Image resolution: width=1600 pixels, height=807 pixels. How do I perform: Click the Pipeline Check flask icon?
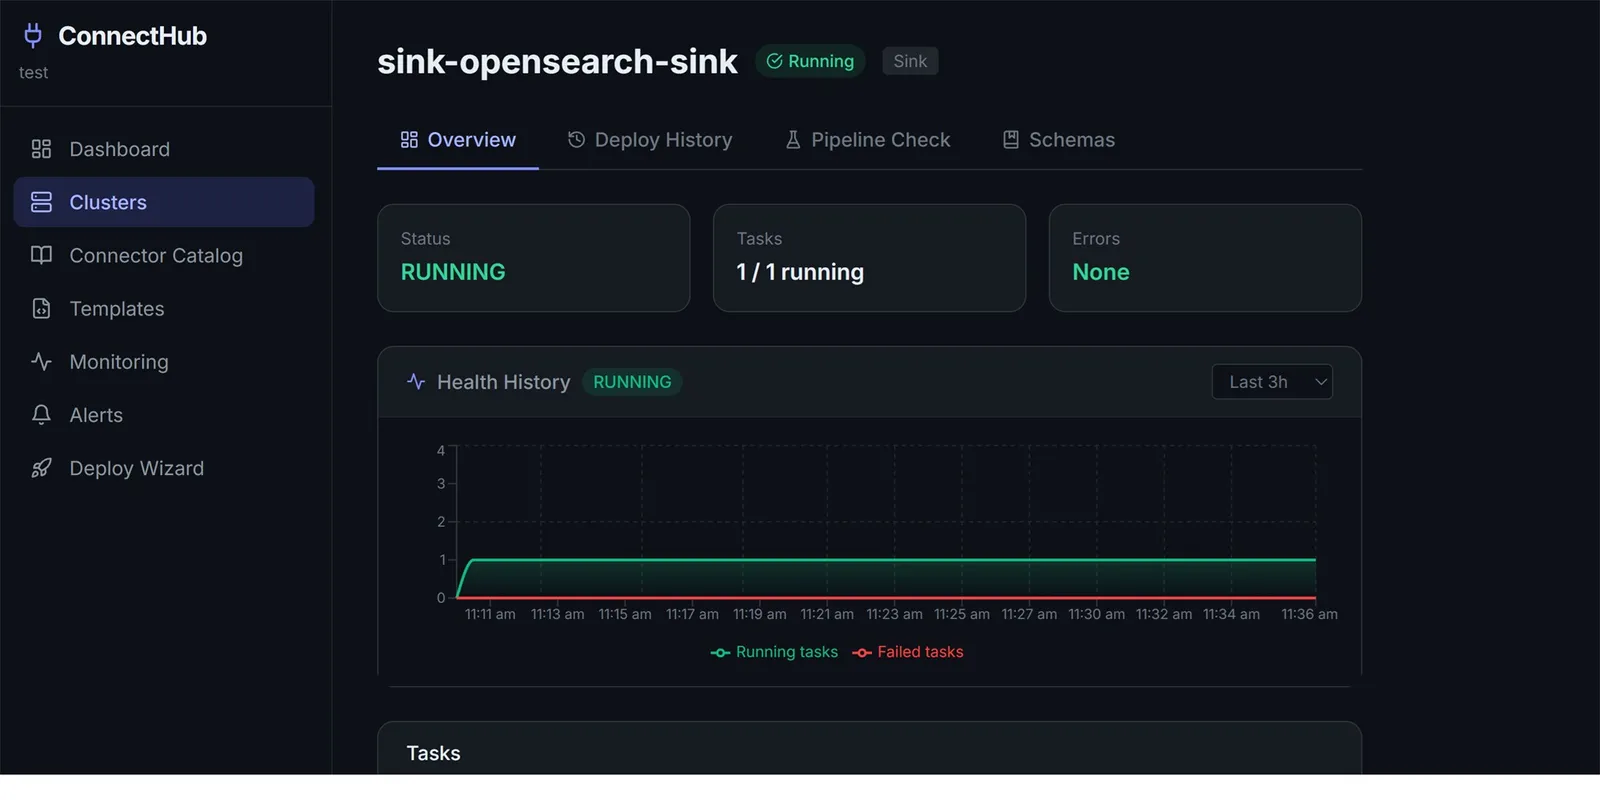point(793,140)
